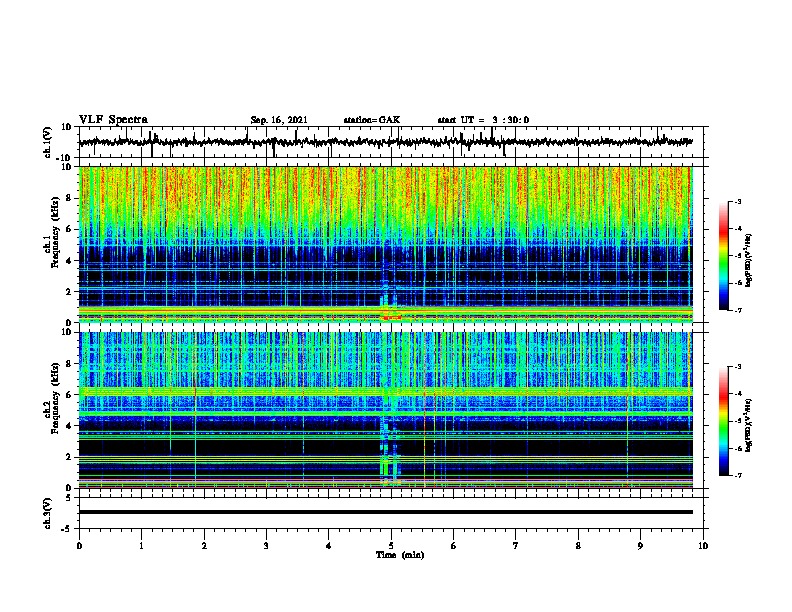Click the "10" tick label on the time axis
The image size is (792, 612).
tap(703, 546)
